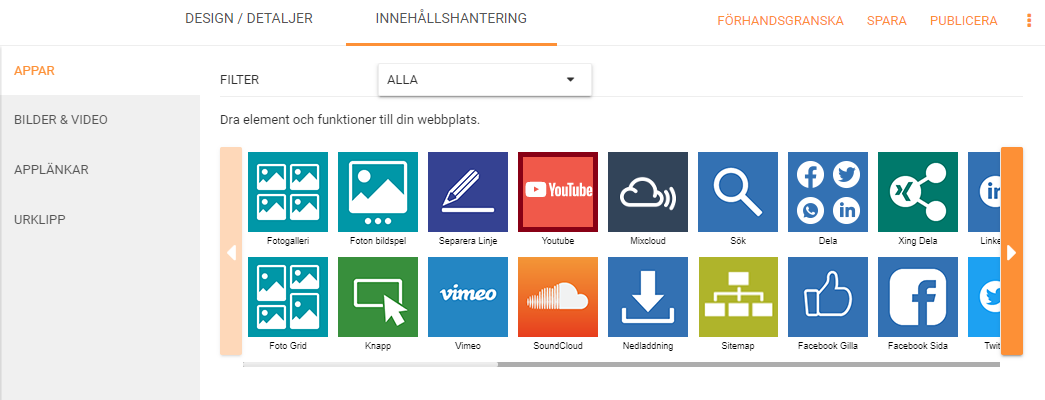
Task: Click the Youtube app tile
Action: (x=558, y=192)
